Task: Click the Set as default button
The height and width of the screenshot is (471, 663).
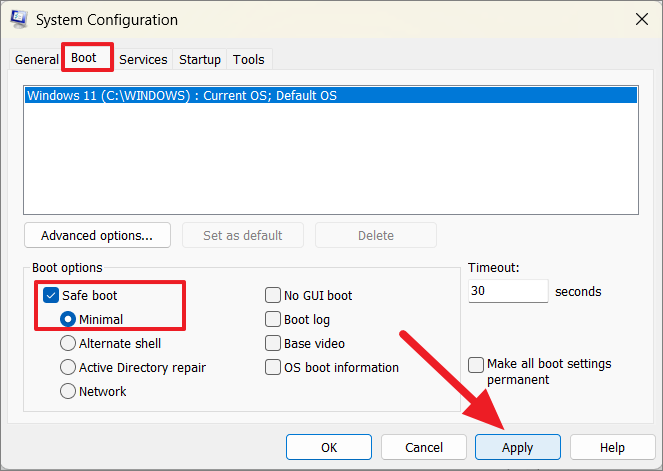Action: pos(243,235)
